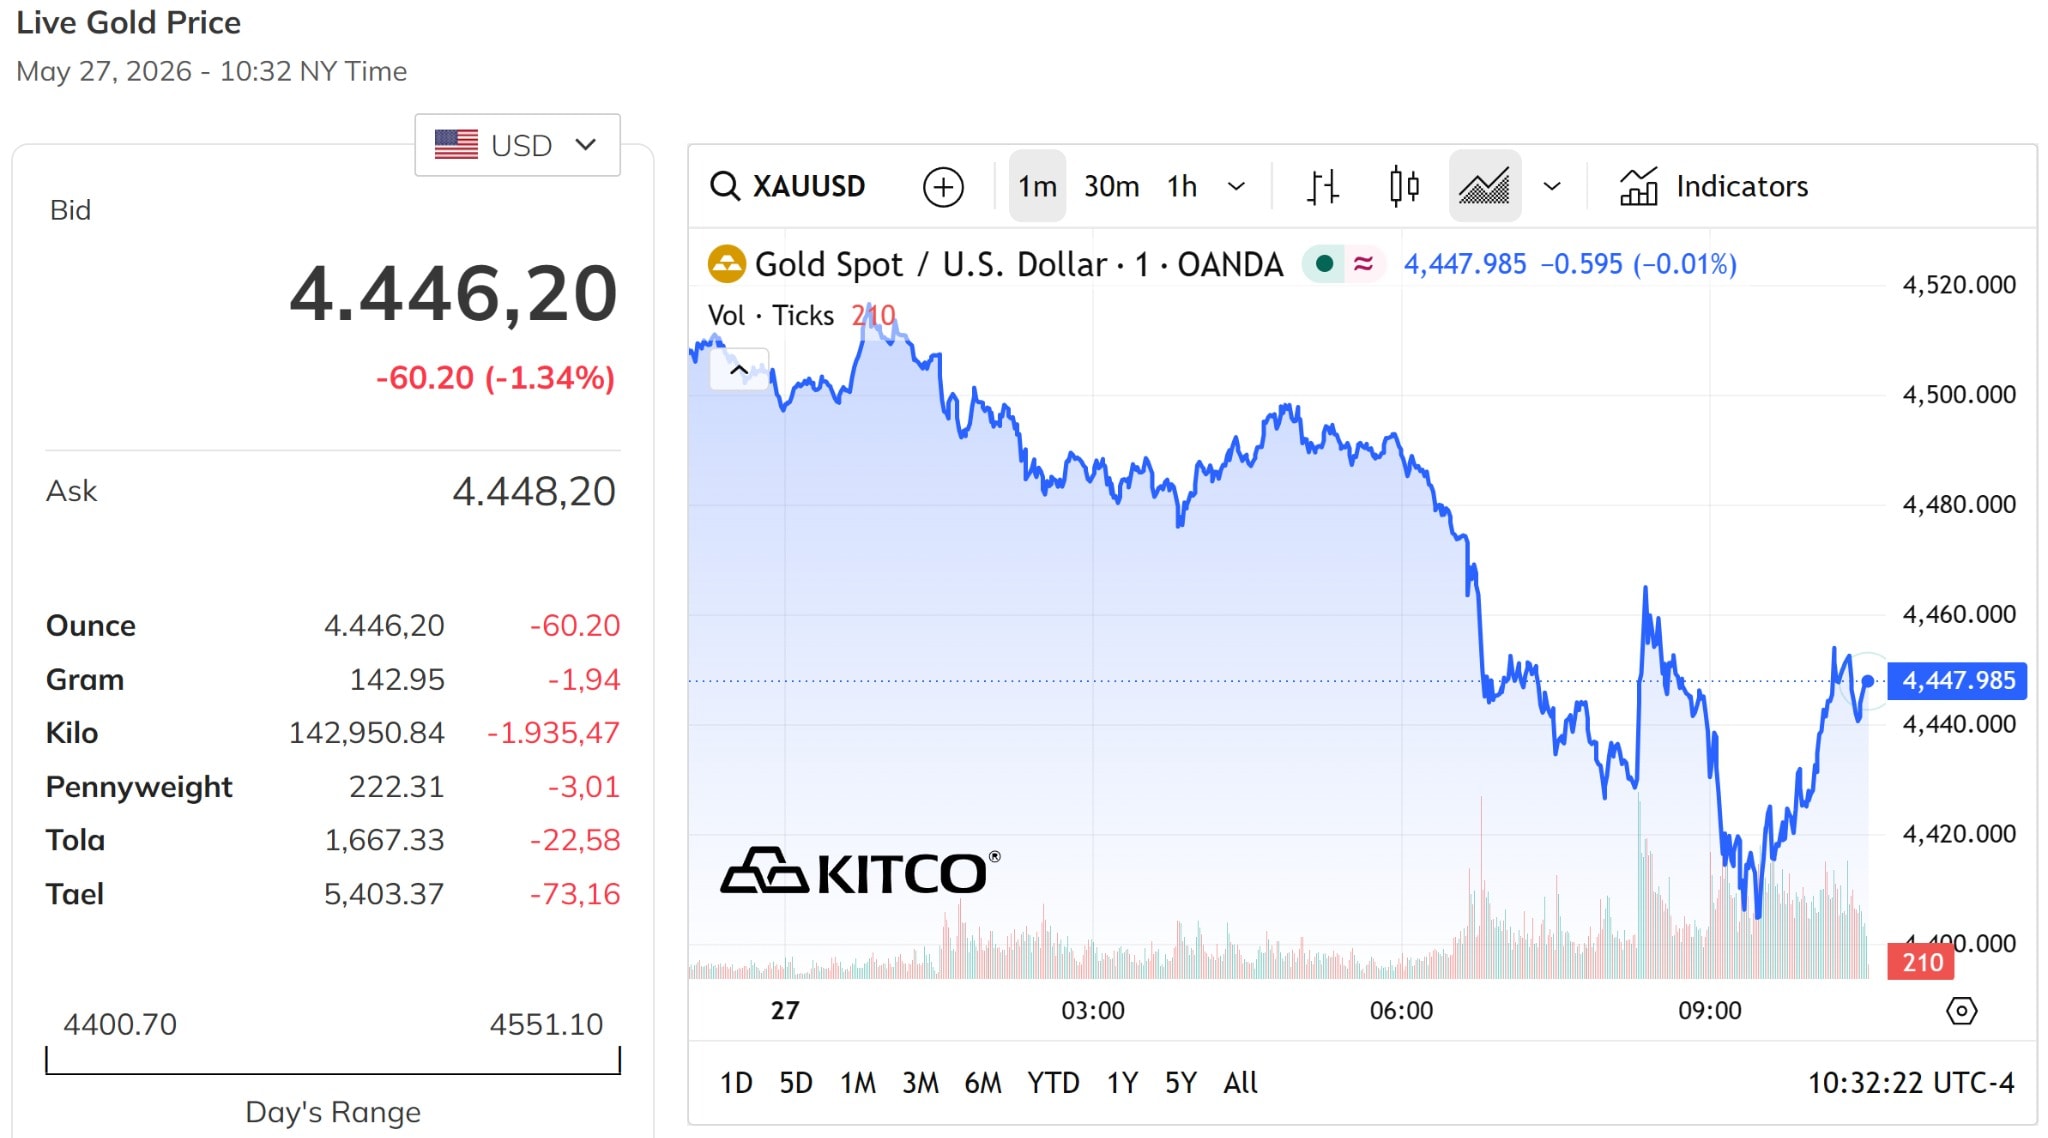Select the Candles chart style icon
The height and width of the screenshot is (1138, 2048).
pyautogui.click(x=1404, y=186)
